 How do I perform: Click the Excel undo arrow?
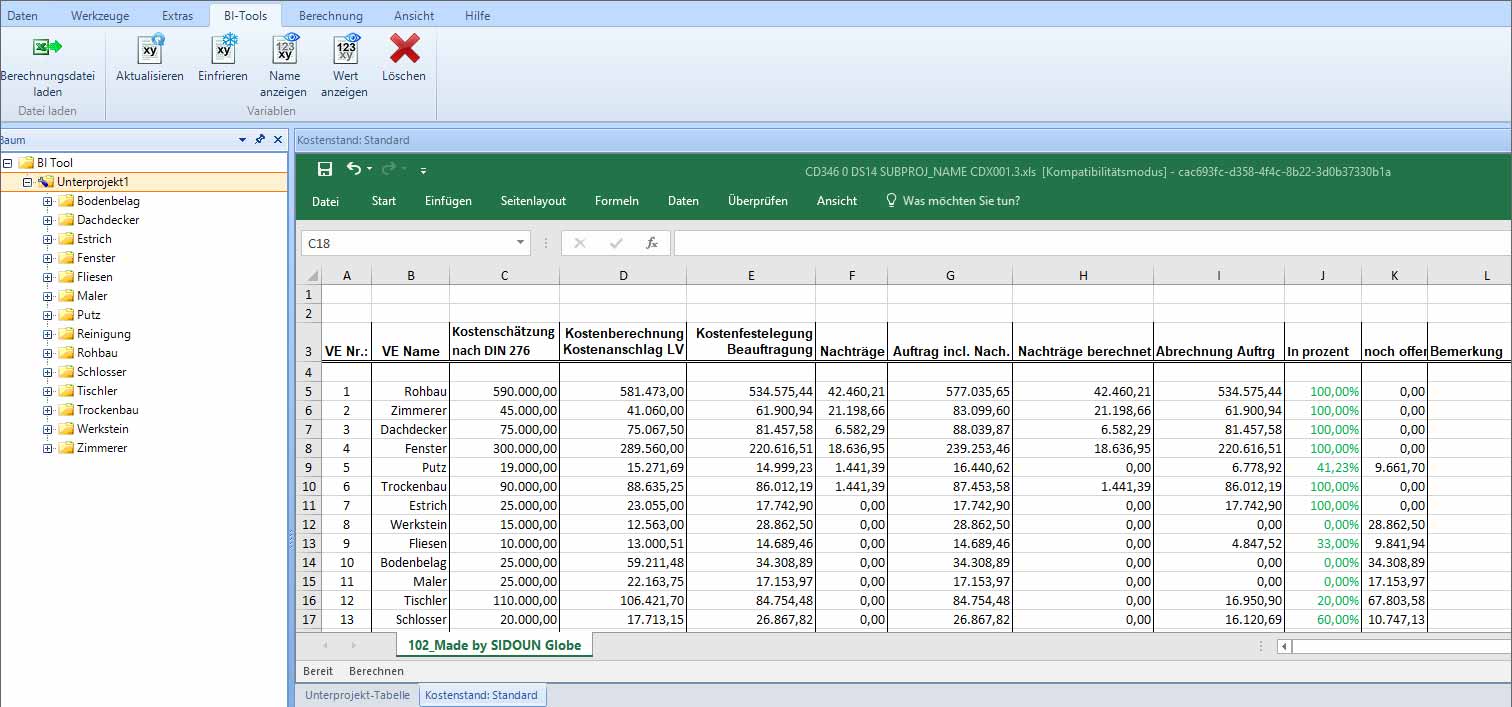(354, 169)
